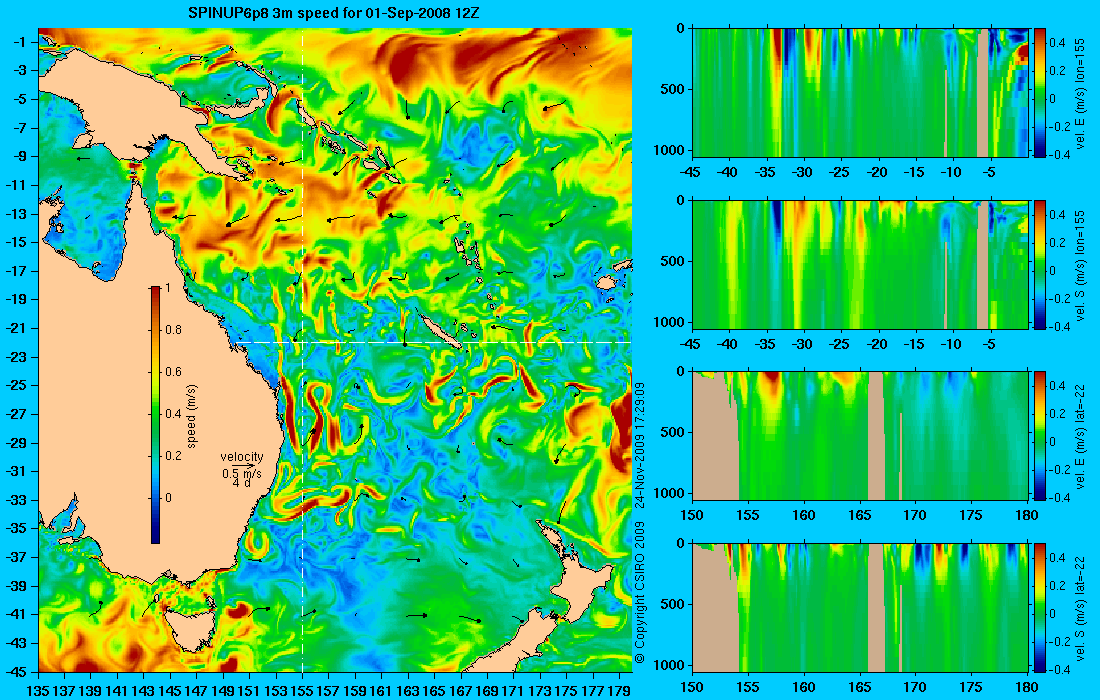
Task: Click "-20" on the vel. S lon=155 panel axis
Action: 877,344
